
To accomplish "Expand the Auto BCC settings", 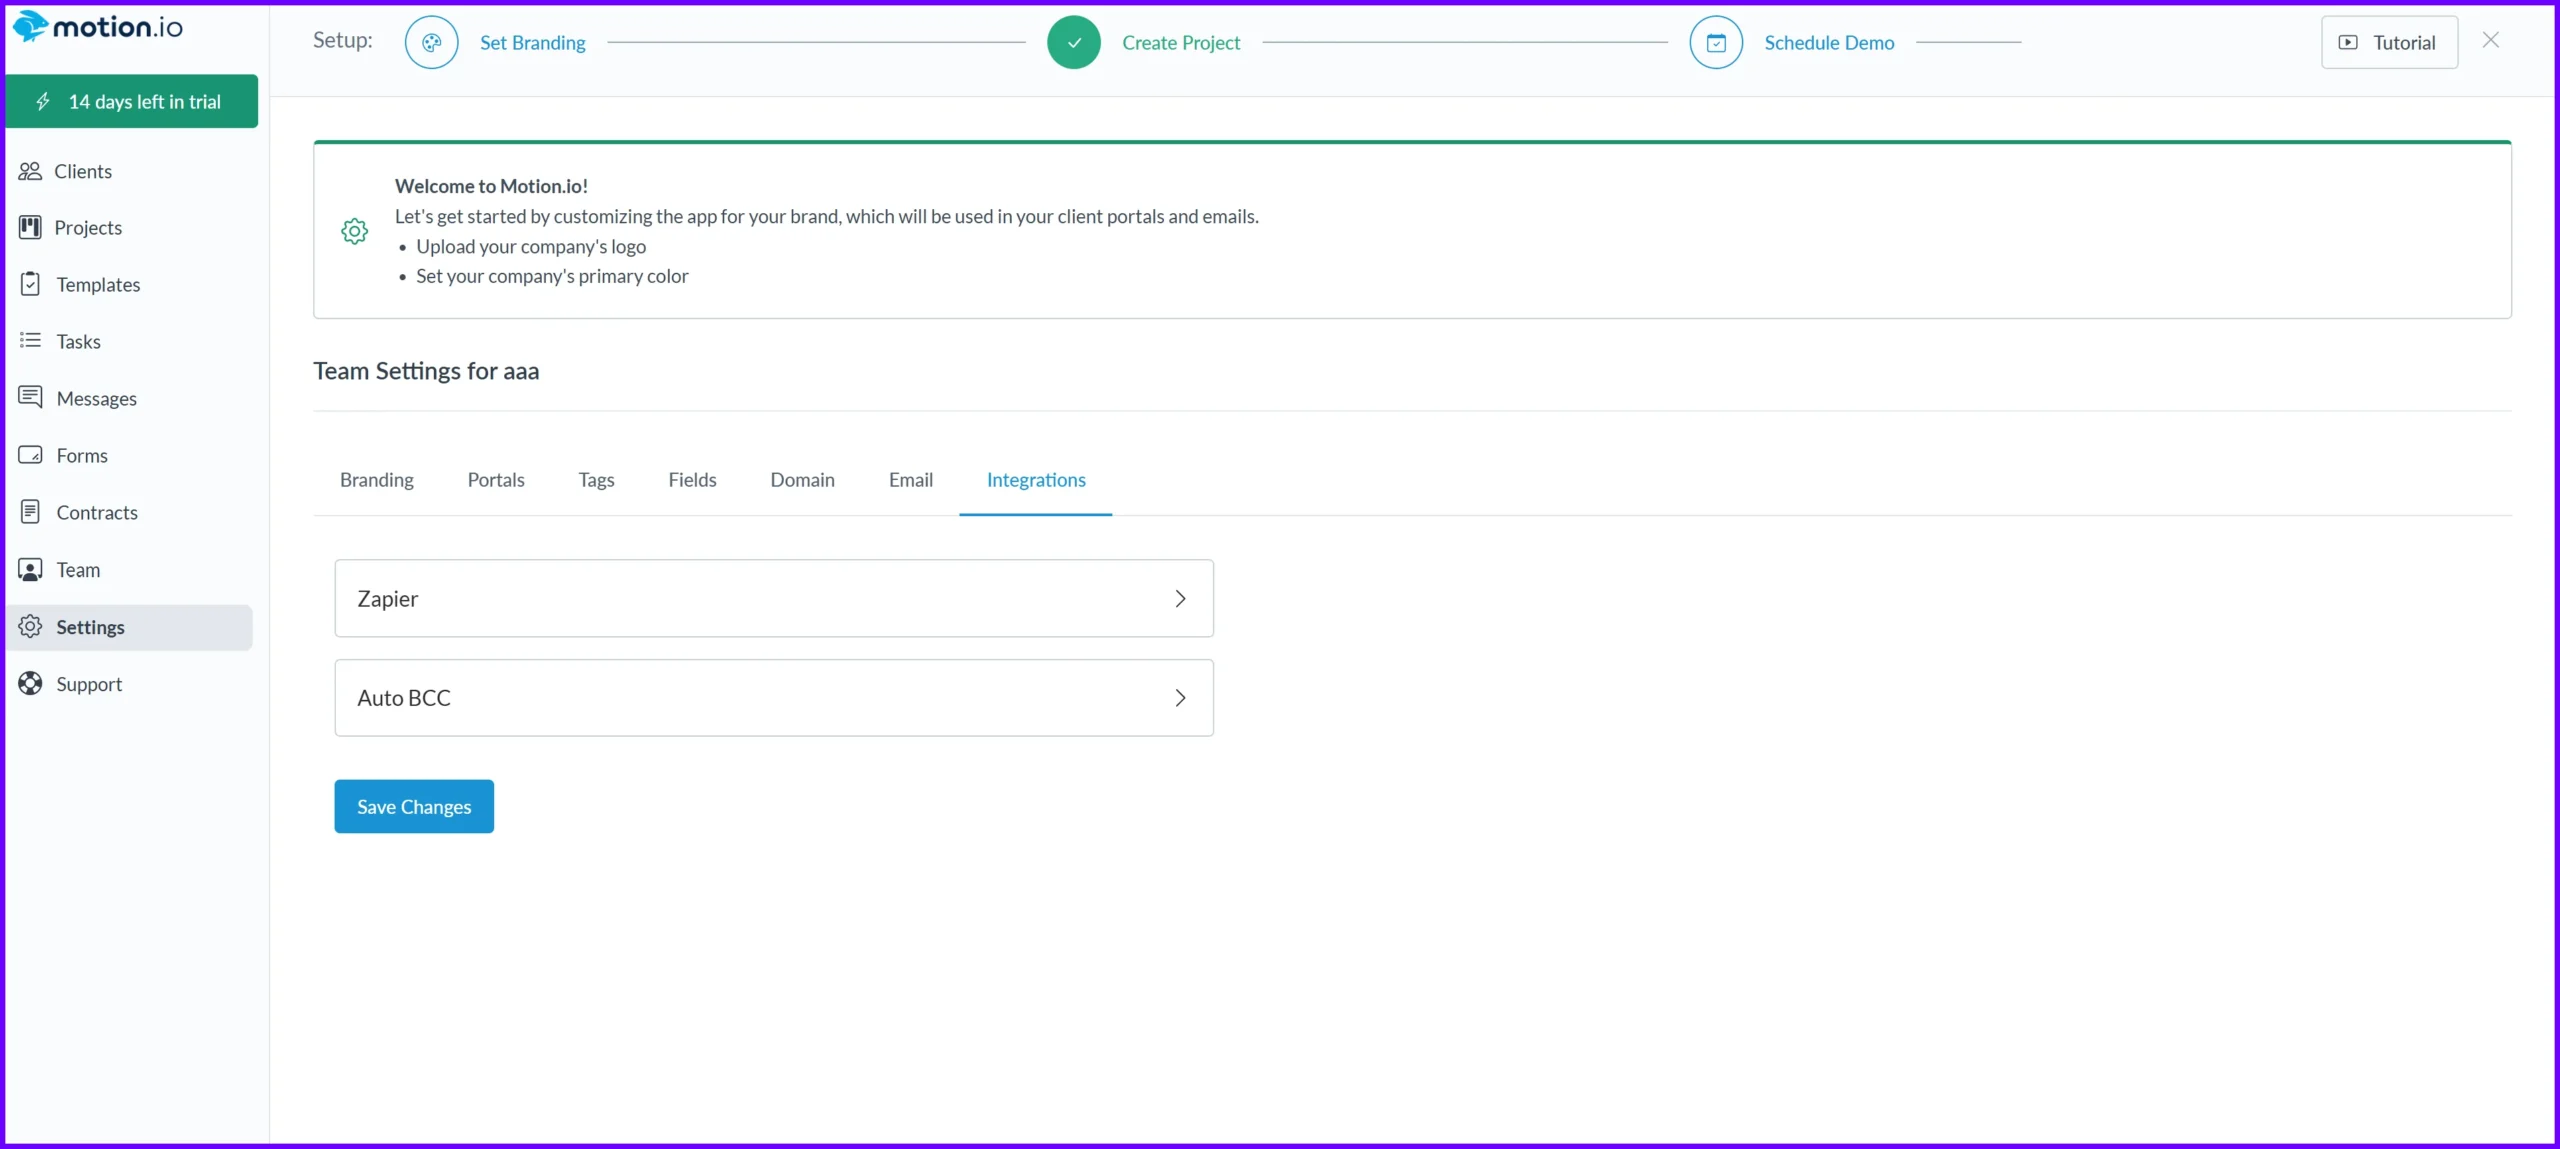I will pyautogui.click(x=774, y=697).
